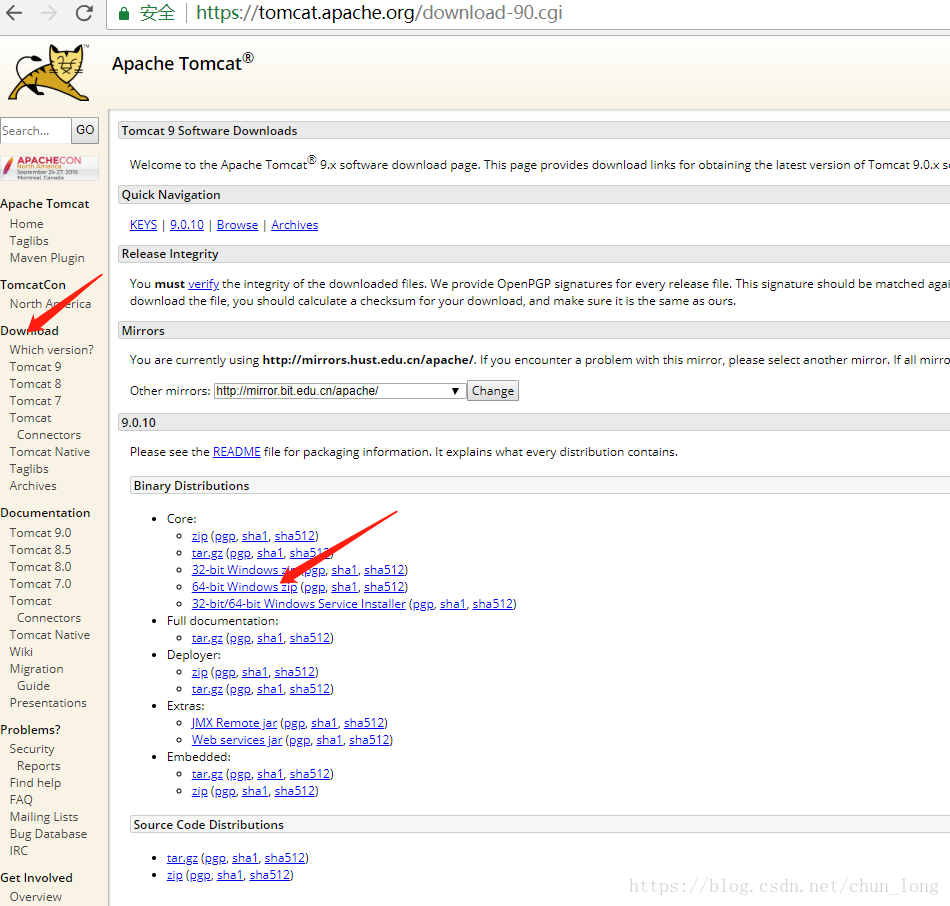The height and width of the screenshot is (906, 950).
Task: Open the Browse quick navigation link
Action: pos(238,225)
